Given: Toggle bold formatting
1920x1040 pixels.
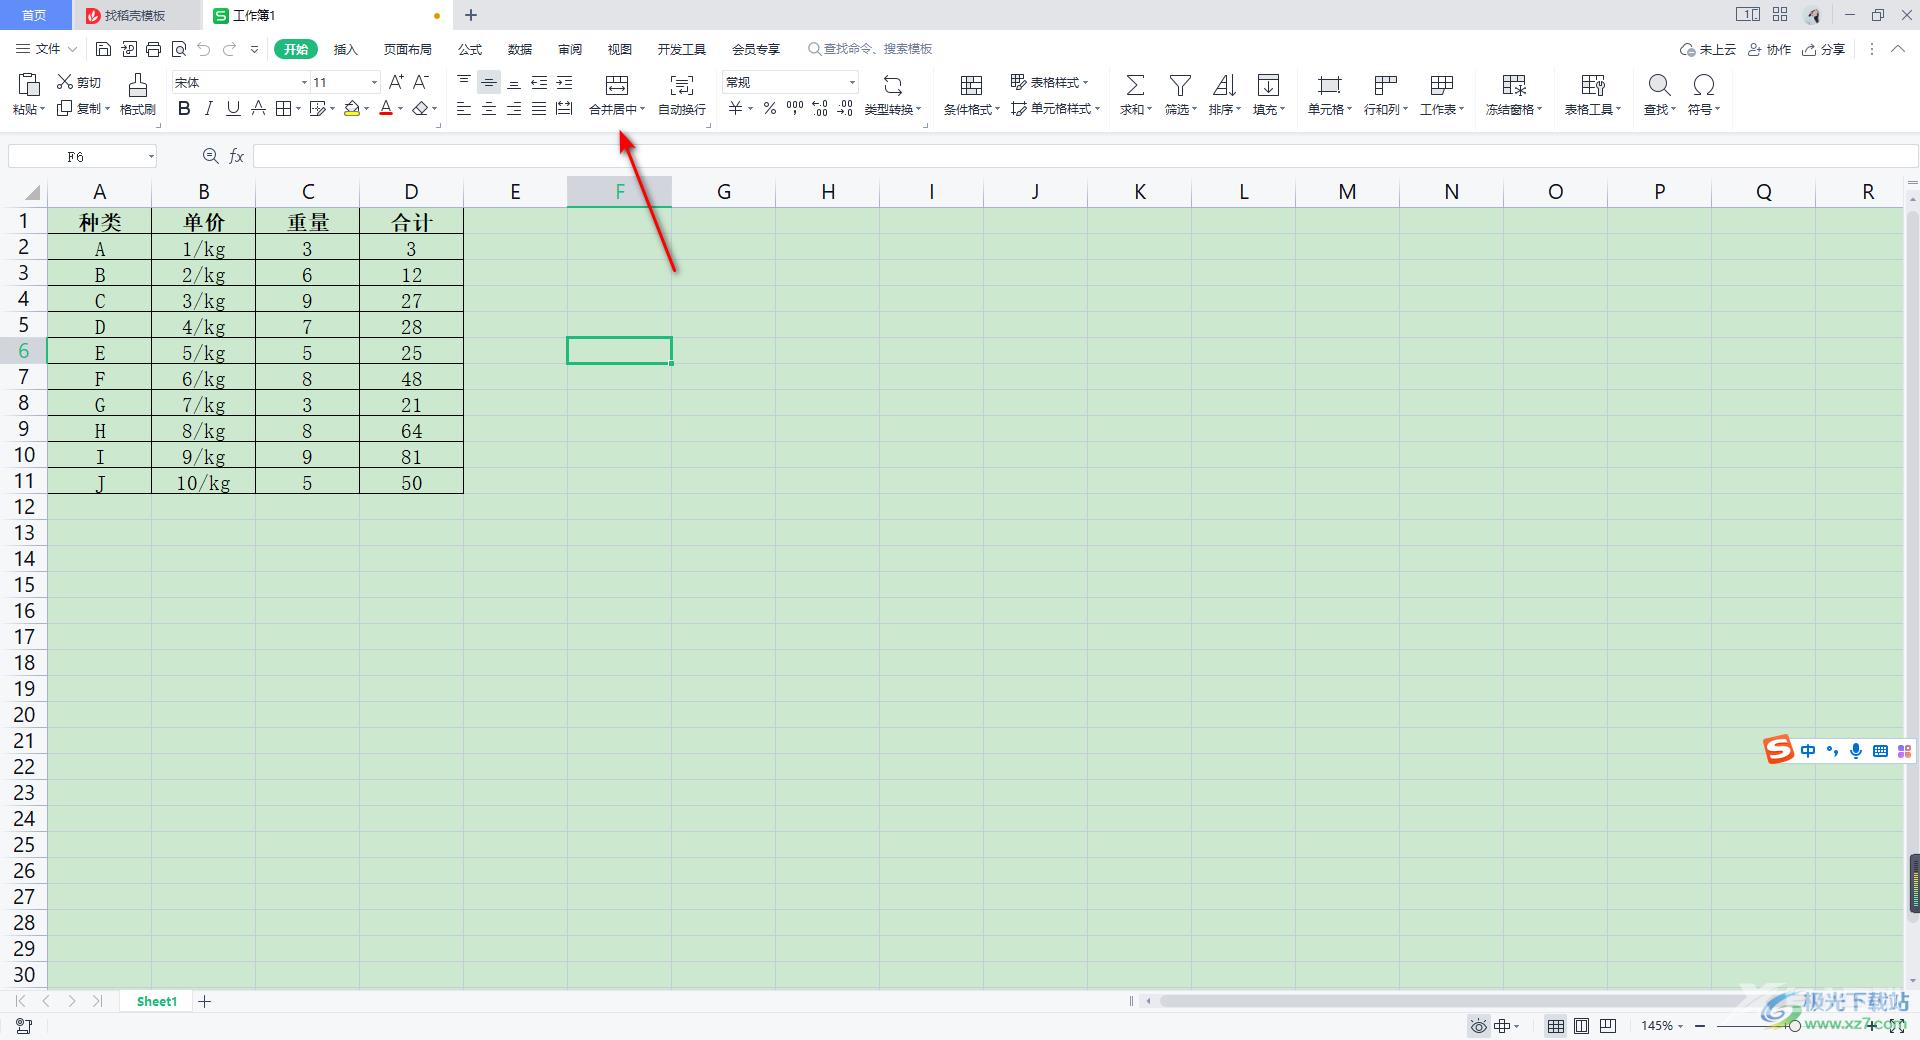Looking at the screenshot, I should tap(184, 108).
